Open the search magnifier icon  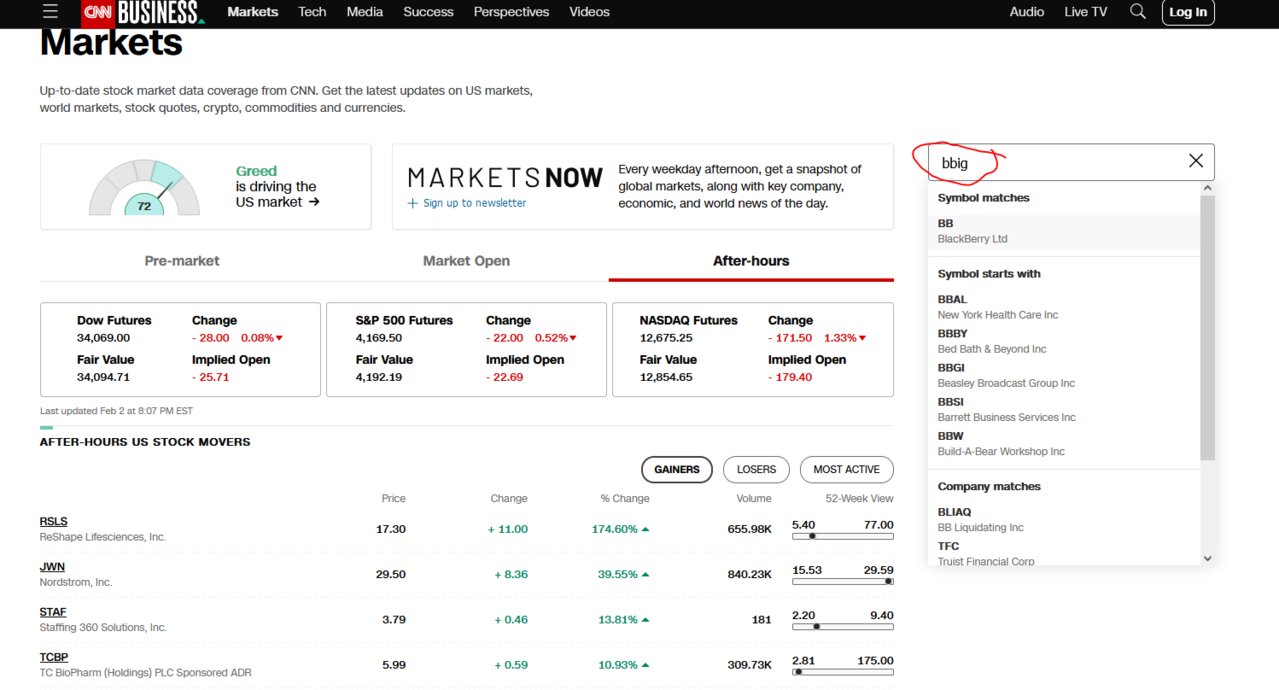point(1137,12)
